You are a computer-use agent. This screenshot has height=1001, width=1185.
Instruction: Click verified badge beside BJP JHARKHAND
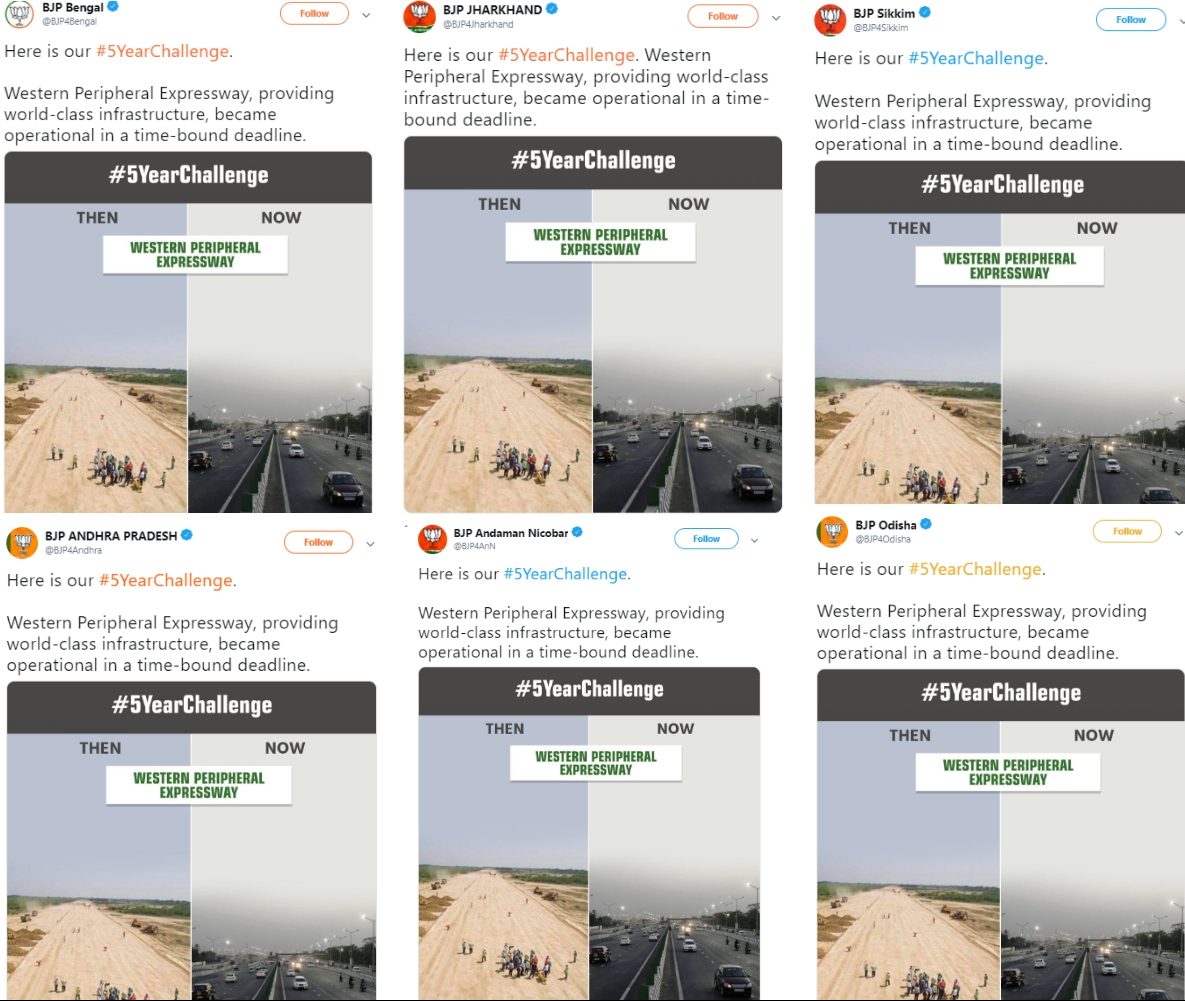[x=552, y=9]
